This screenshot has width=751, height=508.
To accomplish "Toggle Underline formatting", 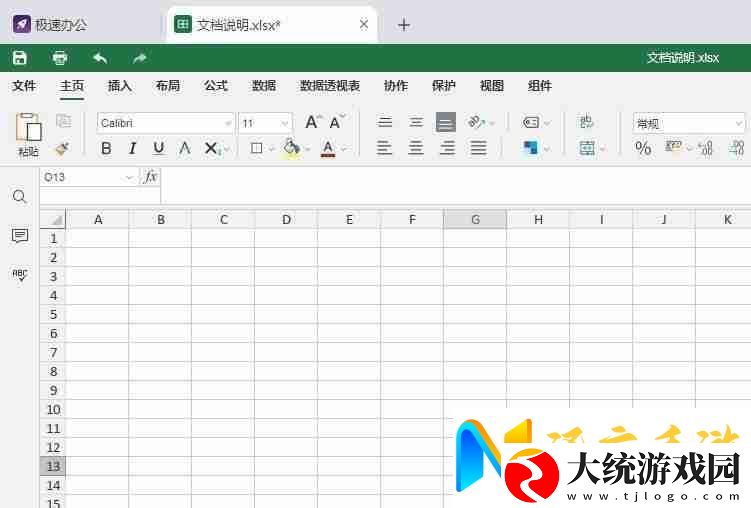I will (x=159, y=148).
